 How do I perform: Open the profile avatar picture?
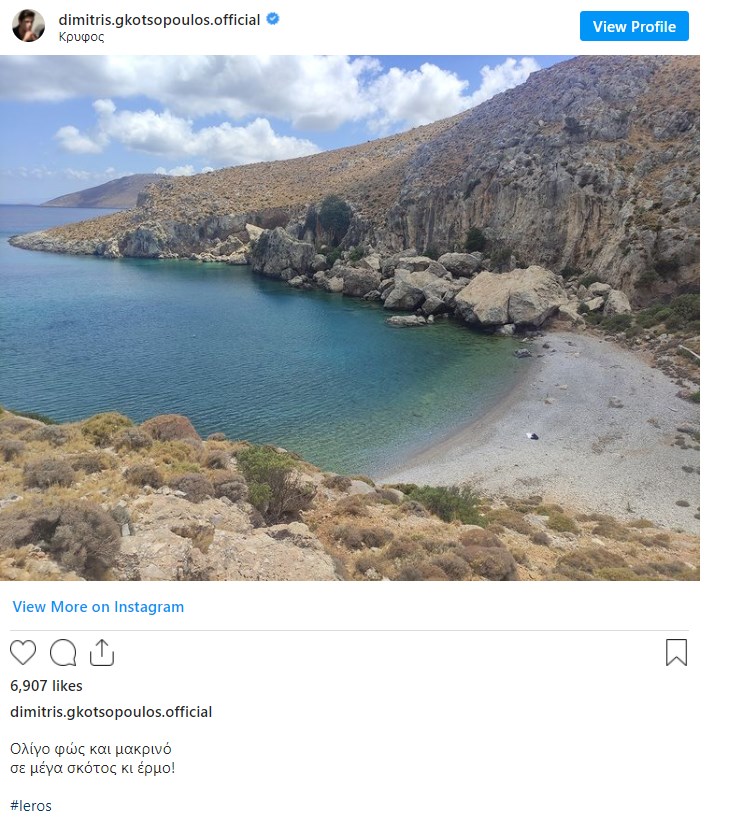pos(28,26)
